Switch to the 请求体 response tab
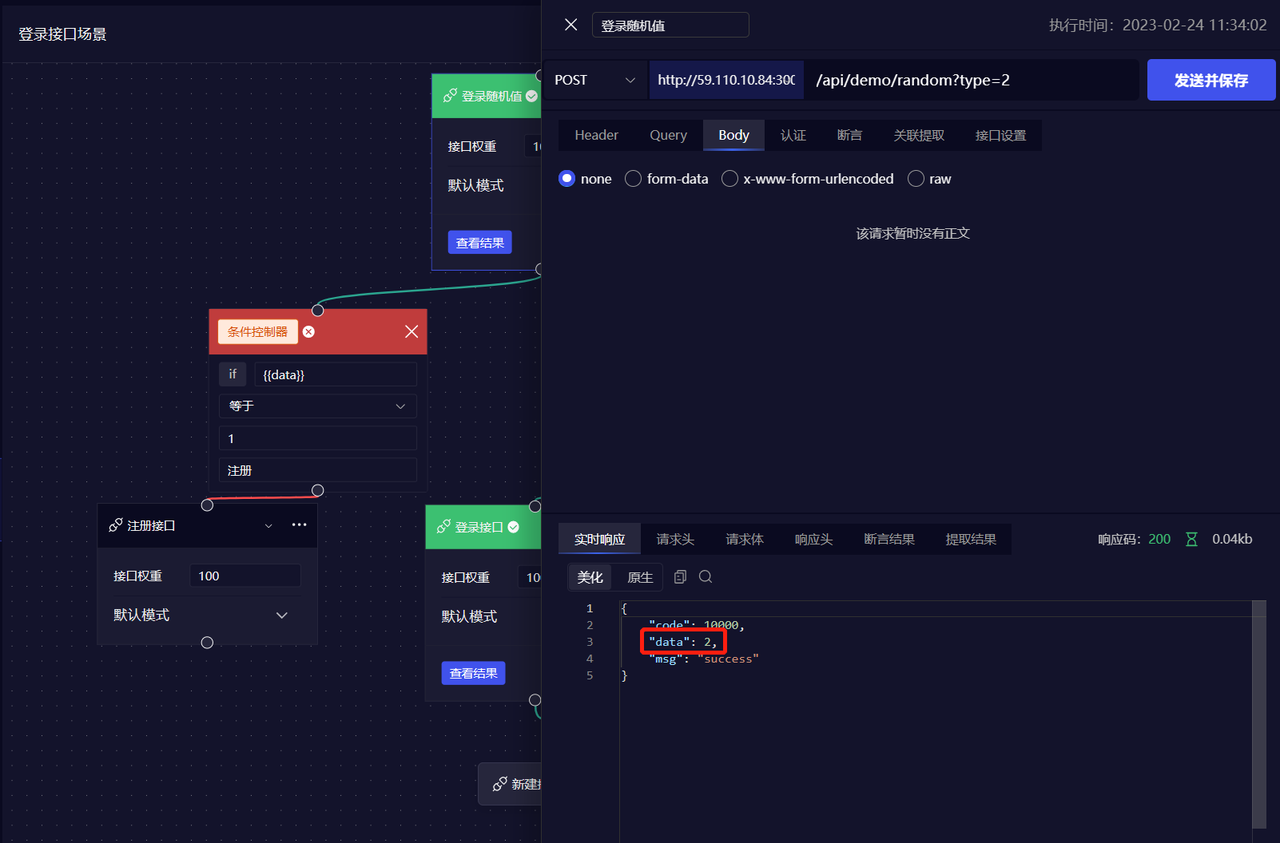The image size is (1280, 843). click(x=744, y=539)
